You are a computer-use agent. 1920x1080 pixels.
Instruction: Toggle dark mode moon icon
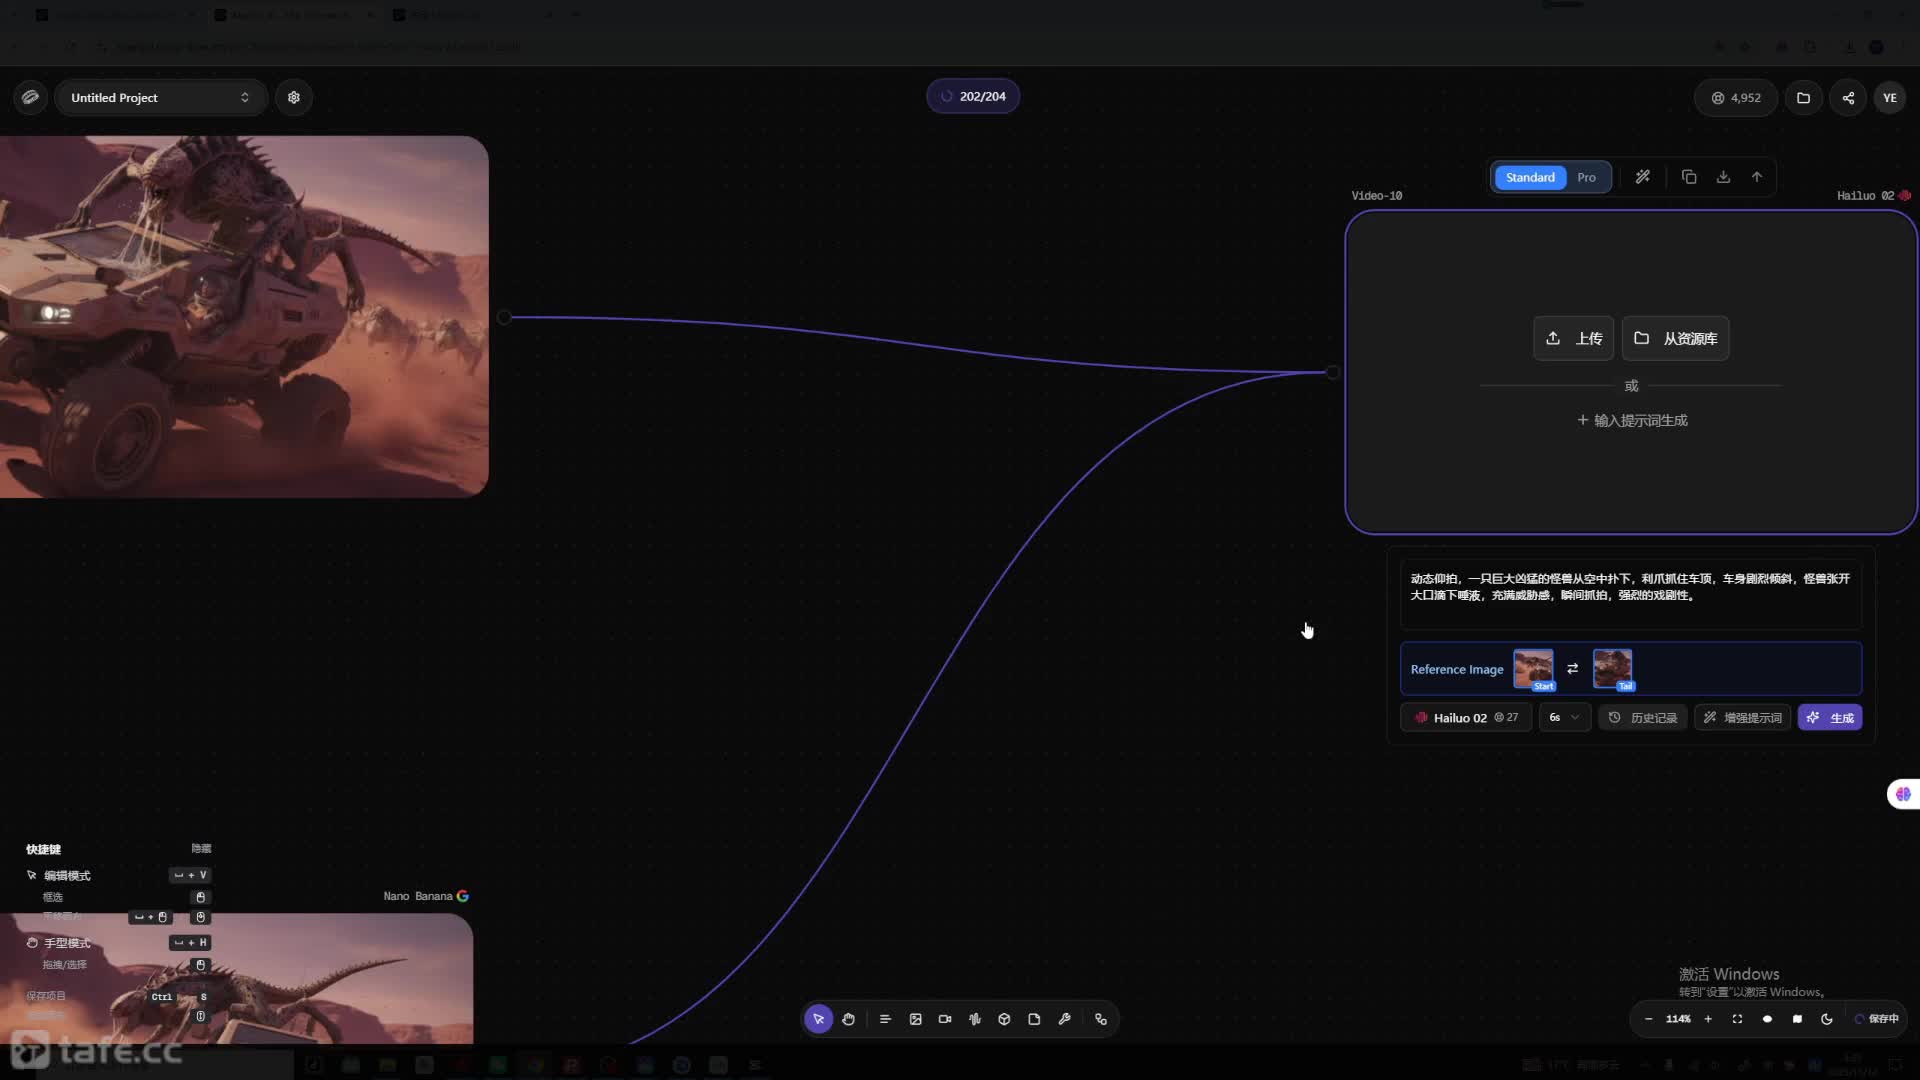click(x=1827, y=1019)
